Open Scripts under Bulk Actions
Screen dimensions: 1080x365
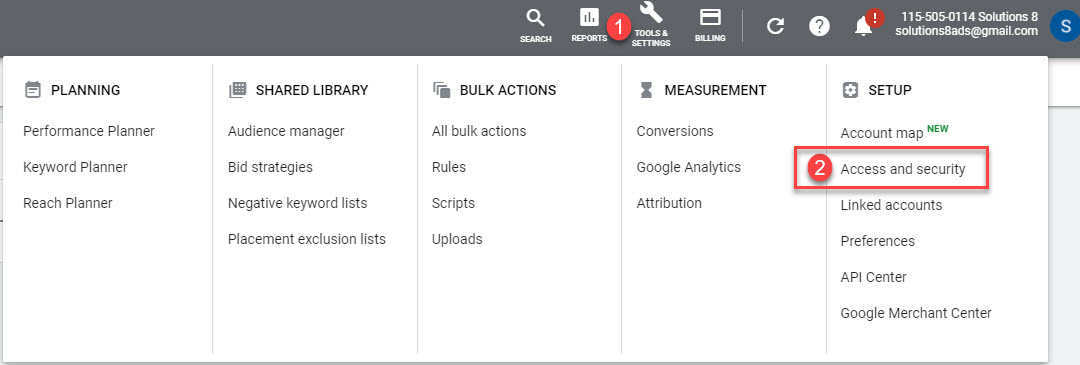point(453,203)
